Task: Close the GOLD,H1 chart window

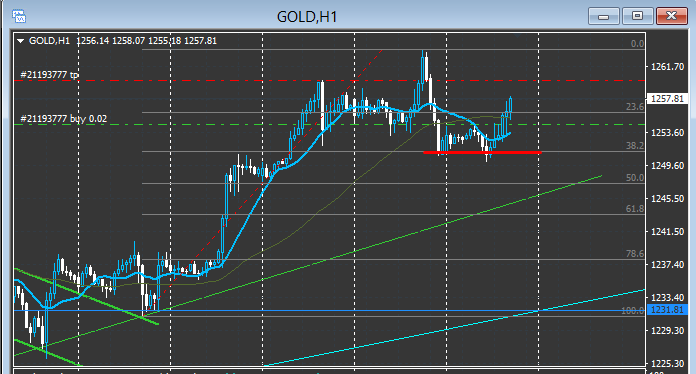Action: pyautogui.click(x=672, y=16)
